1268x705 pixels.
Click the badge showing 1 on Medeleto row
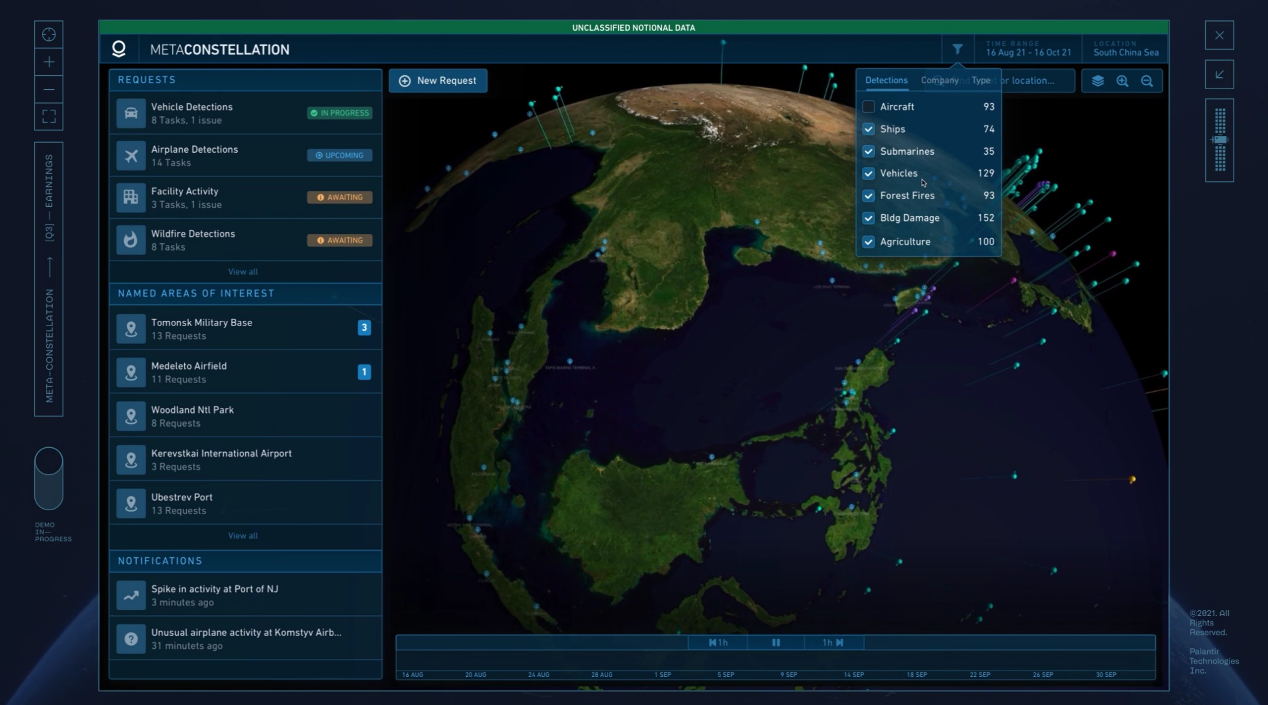[x=364, y=372]
